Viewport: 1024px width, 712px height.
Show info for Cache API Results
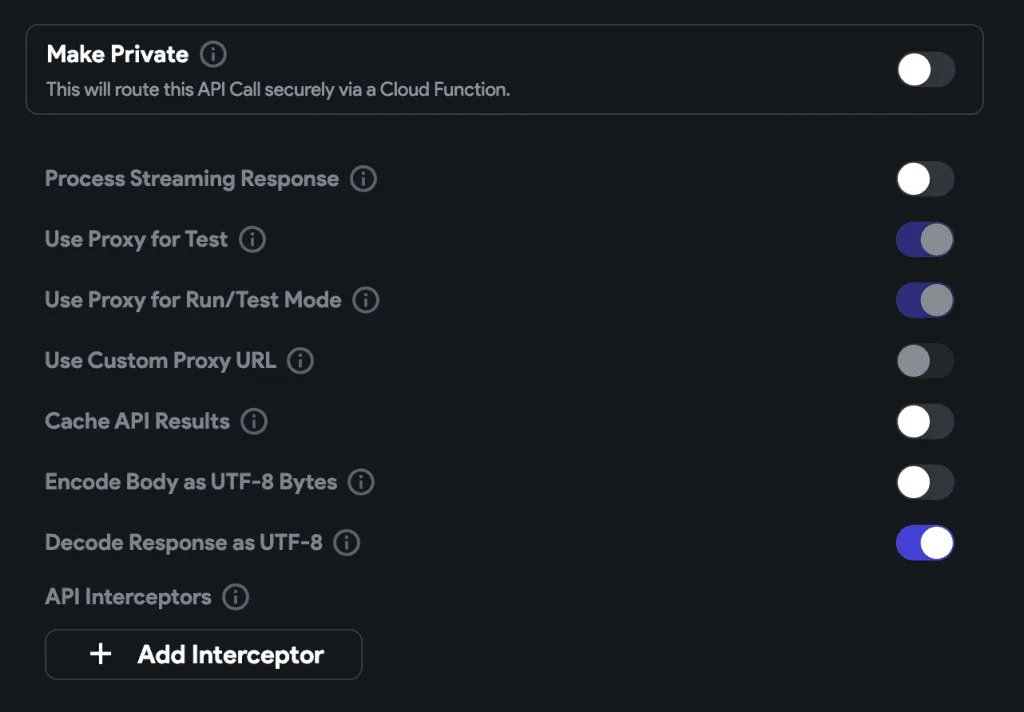tap(254, 422)
